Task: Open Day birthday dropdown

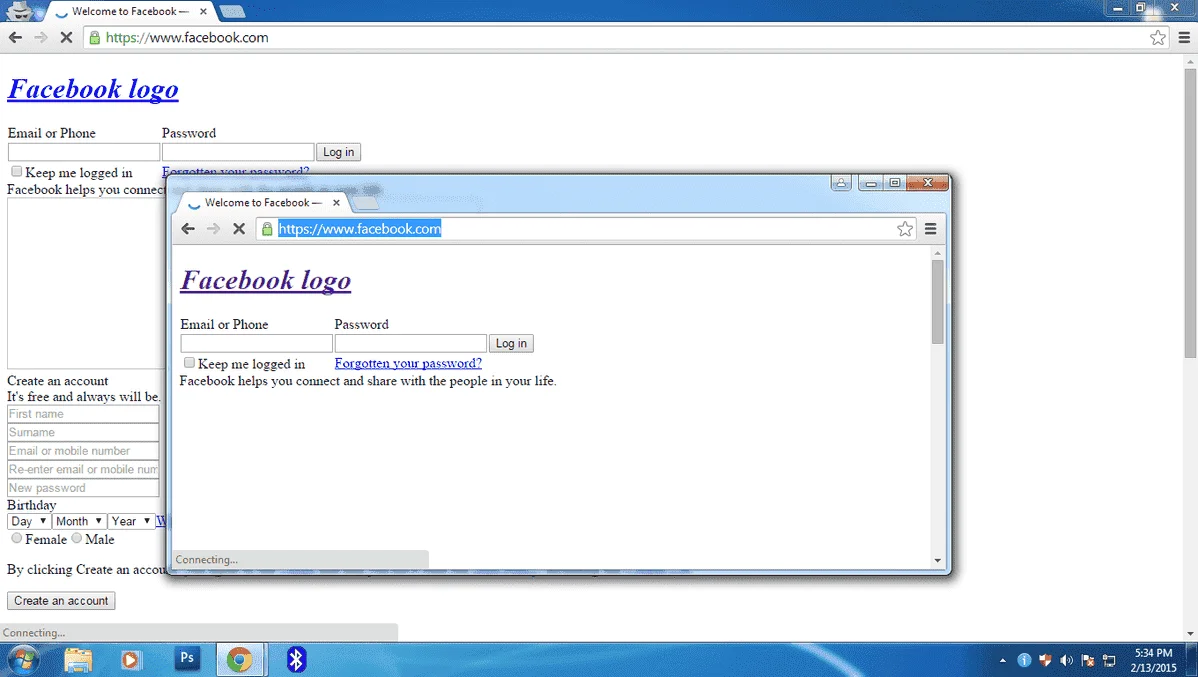Action: click(x=28, y=521)
